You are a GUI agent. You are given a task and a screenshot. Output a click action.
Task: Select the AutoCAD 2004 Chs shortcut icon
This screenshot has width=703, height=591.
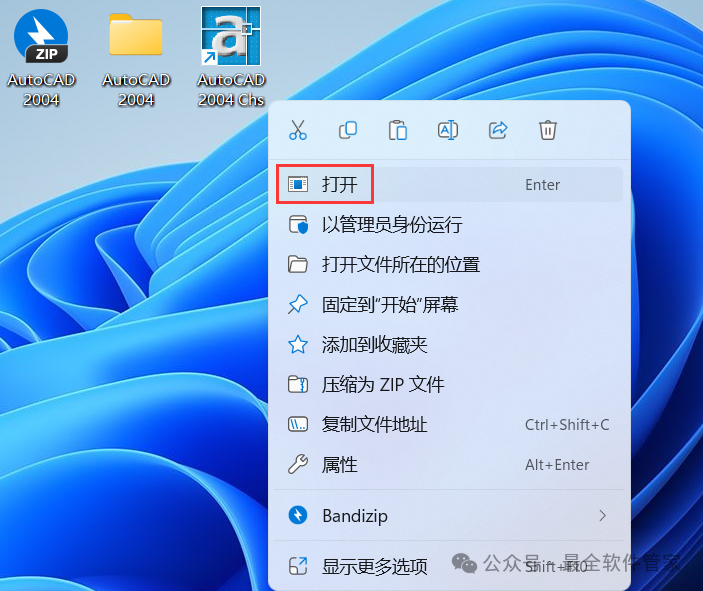pos(231,57)
